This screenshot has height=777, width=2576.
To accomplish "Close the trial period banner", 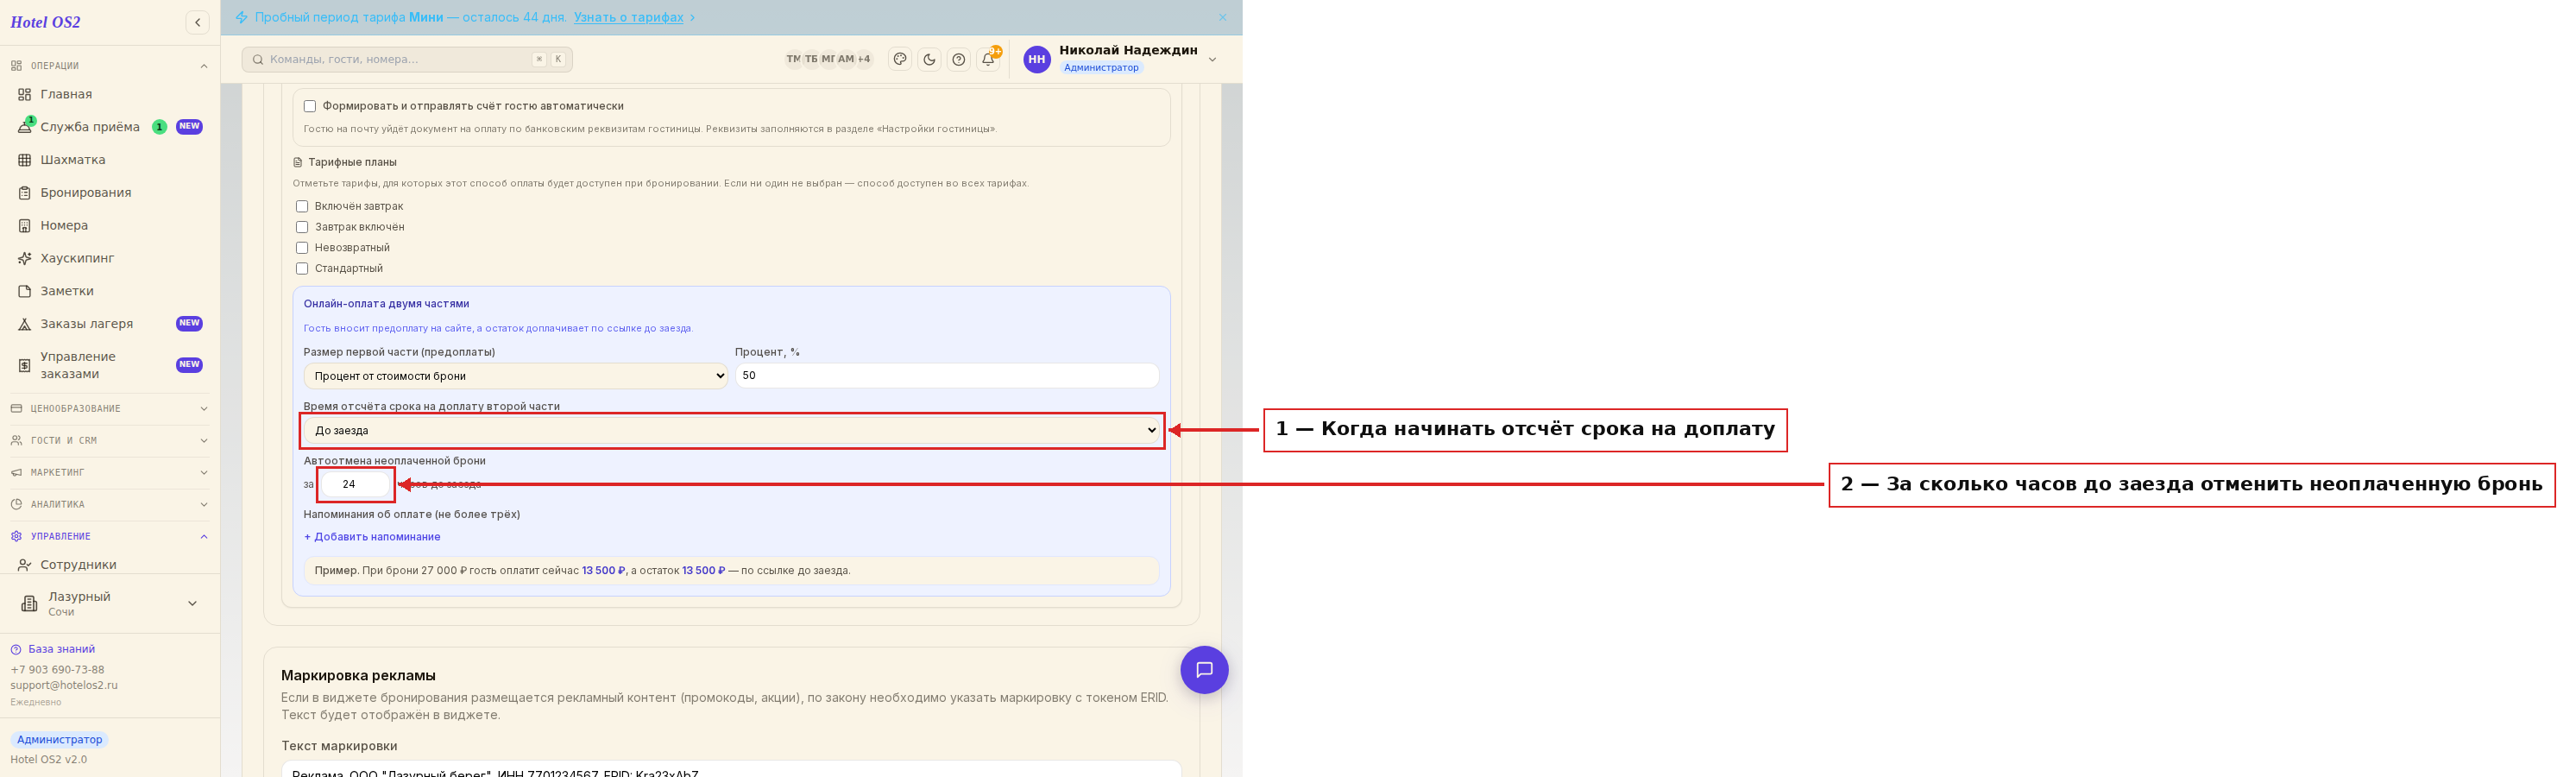I will 1222,17.
